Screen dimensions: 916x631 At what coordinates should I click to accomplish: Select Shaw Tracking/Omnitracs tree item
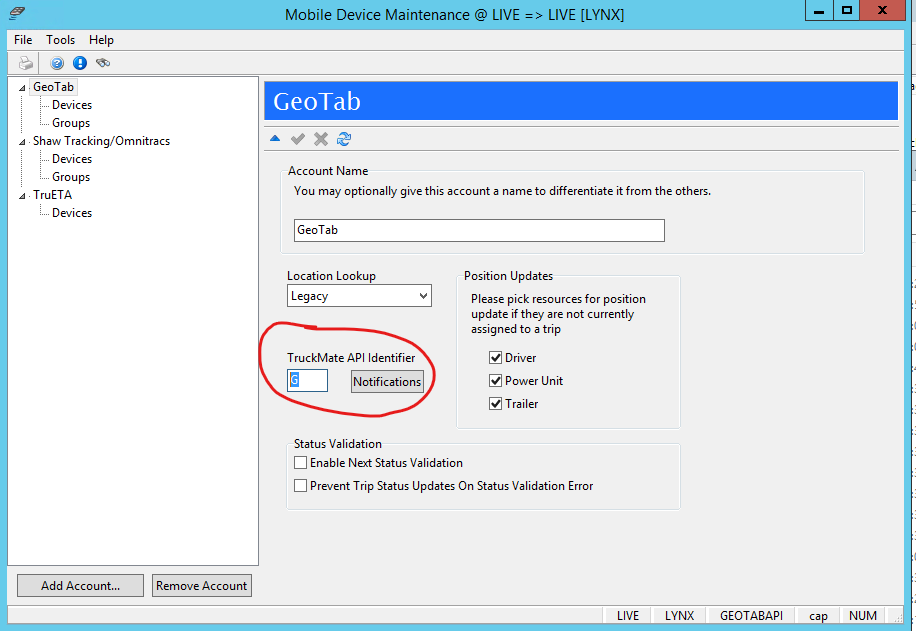click(x=102, y=141)
